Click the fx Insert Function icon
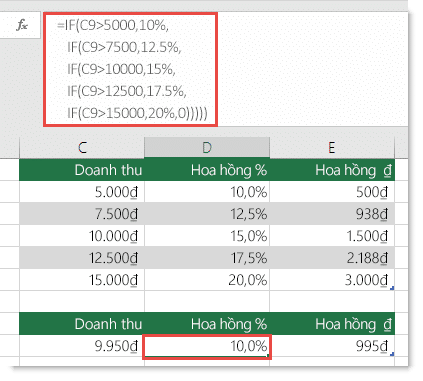The image size is (423, 381). click(22, 25)
